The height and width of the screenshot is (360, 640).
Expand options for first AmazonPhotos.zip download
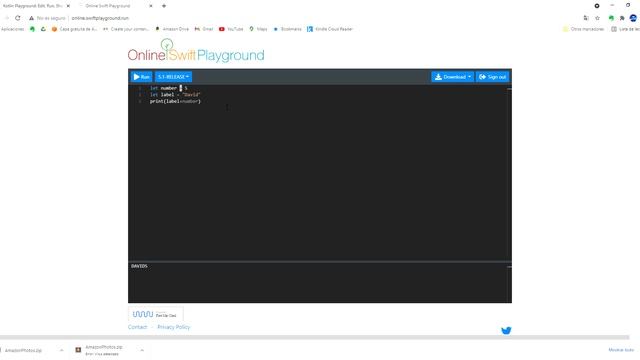click(x=62, y=350)
